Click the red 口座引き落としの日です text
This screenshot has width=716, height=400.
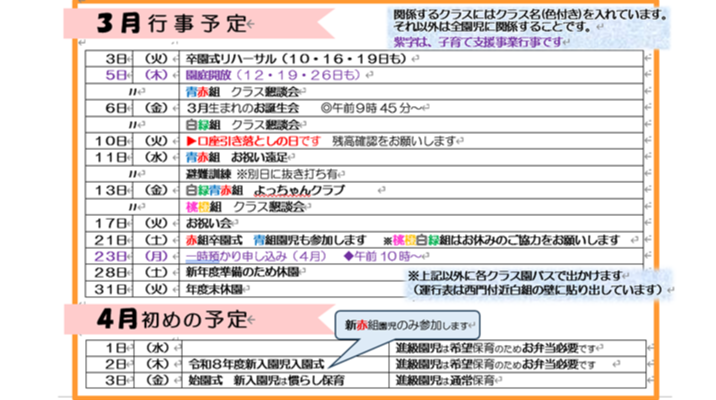[257, 142]
